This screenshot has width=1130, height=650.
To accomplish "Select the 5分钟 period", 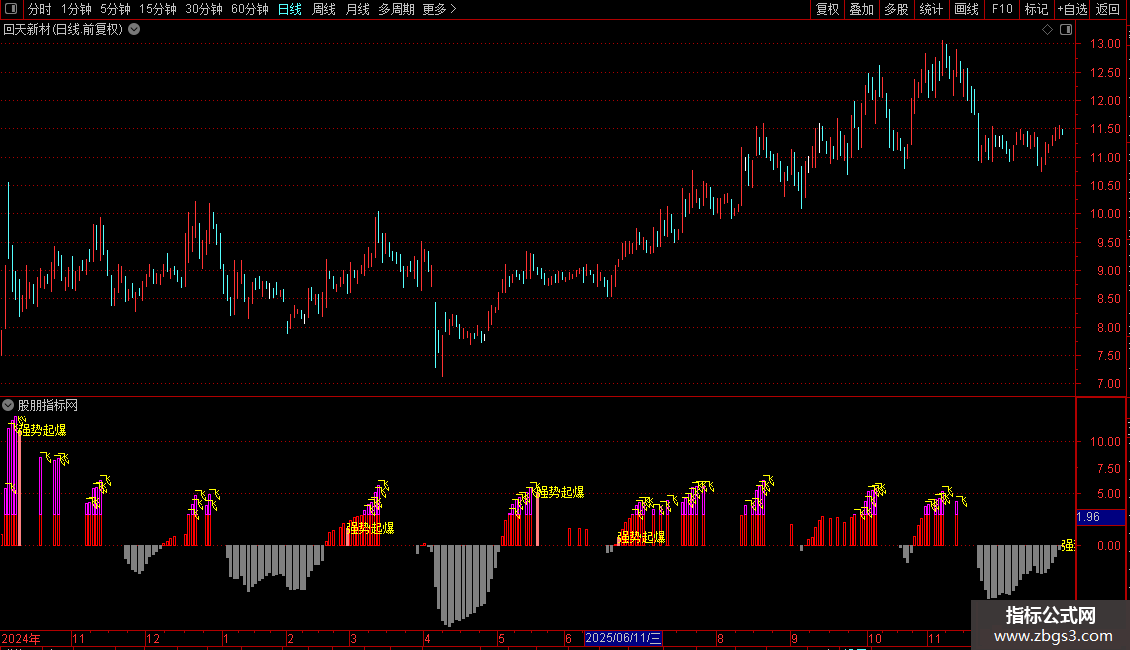I will [115, 9].
